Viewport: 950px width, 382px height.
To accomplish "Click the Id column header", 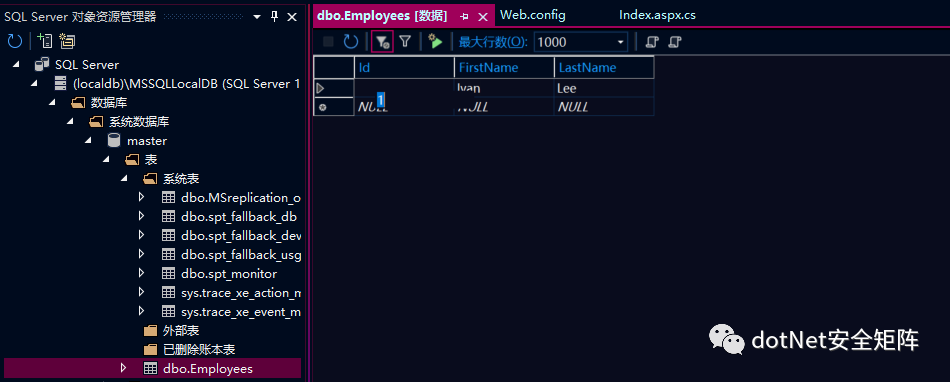I will click(404, 67).
